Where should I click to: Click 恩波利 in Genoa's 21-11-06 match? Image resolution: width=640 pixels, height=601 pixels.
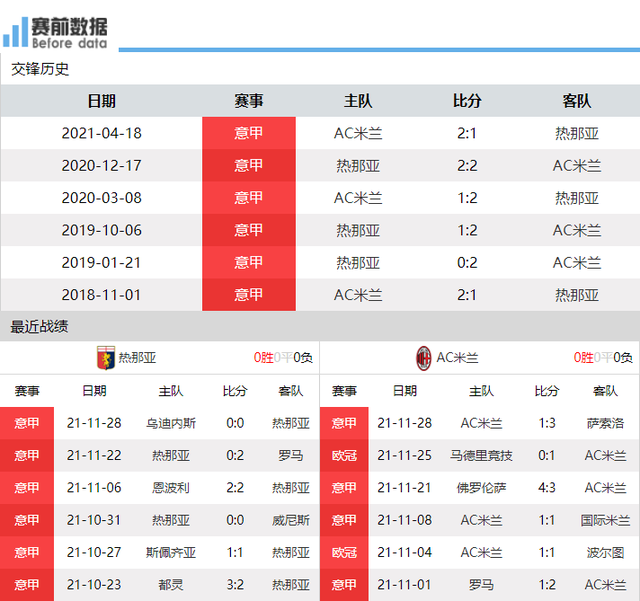pos(171,487)
